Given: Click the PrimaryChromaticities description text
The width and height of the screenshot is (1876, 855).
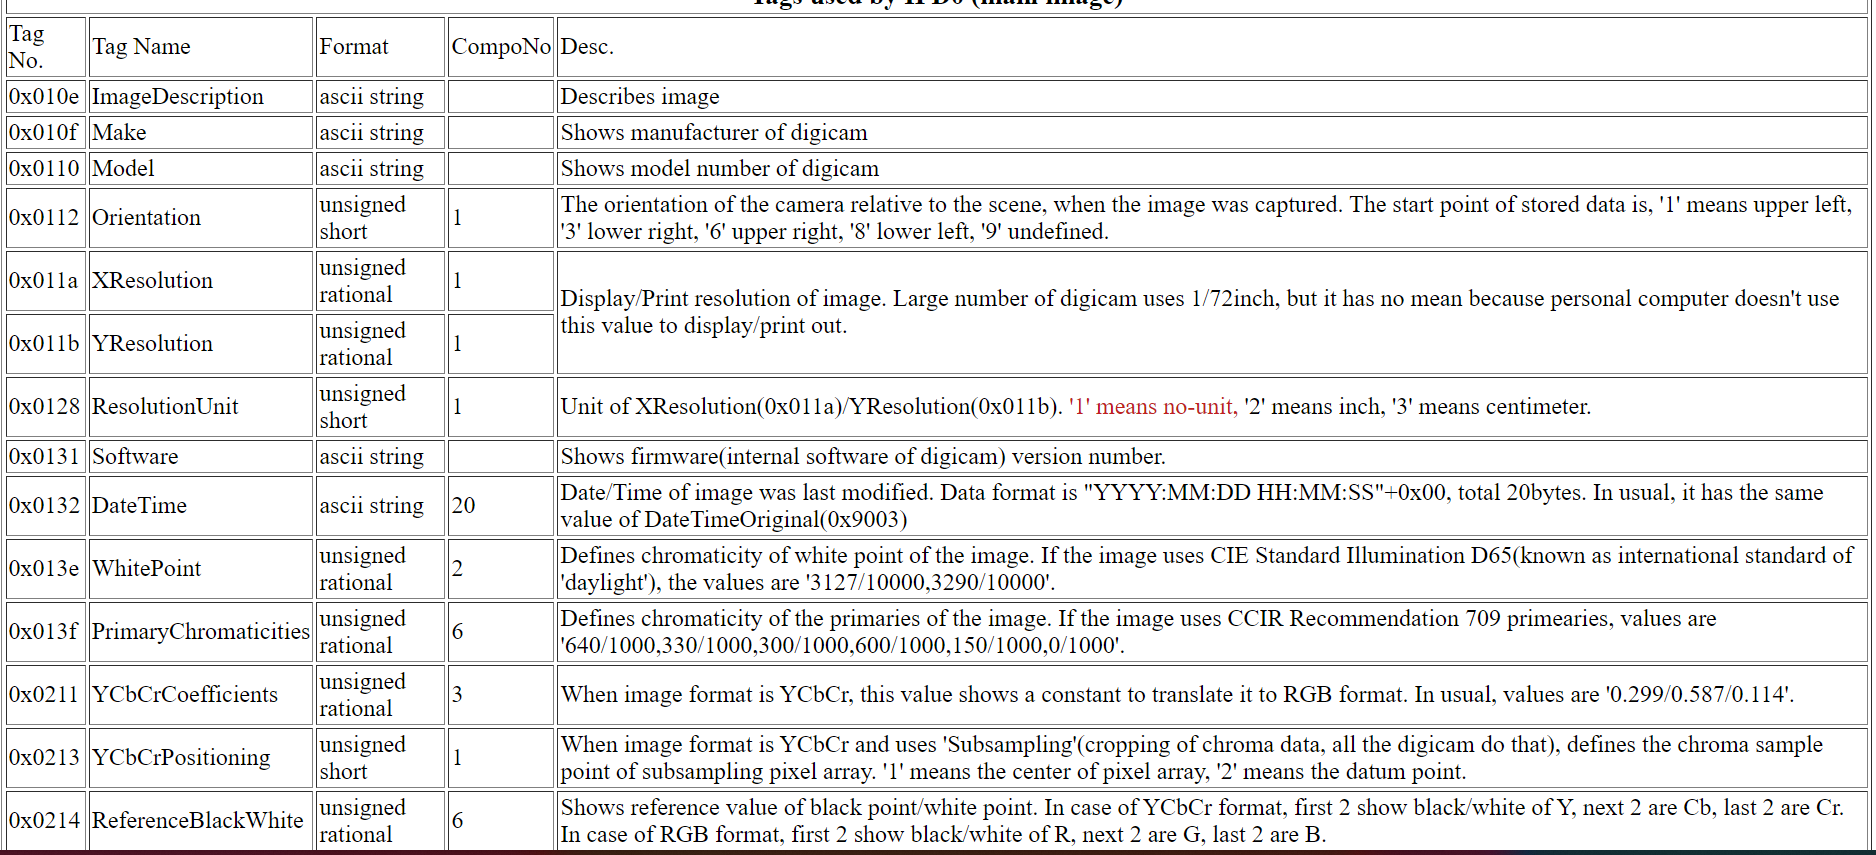Looking at the screenshot, I should pyautogui.click(x=1138, y=632).
